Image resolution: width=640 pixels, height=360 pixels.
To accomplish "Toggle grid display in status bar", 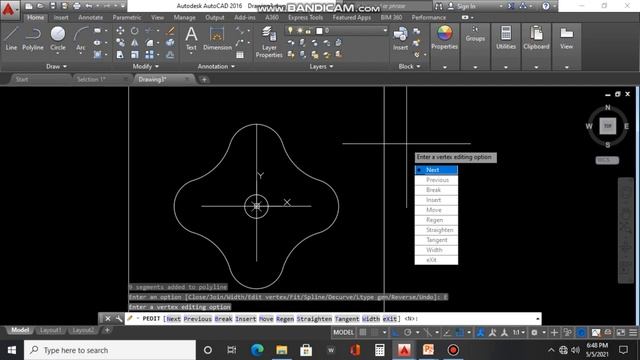I will coord(362,332).
